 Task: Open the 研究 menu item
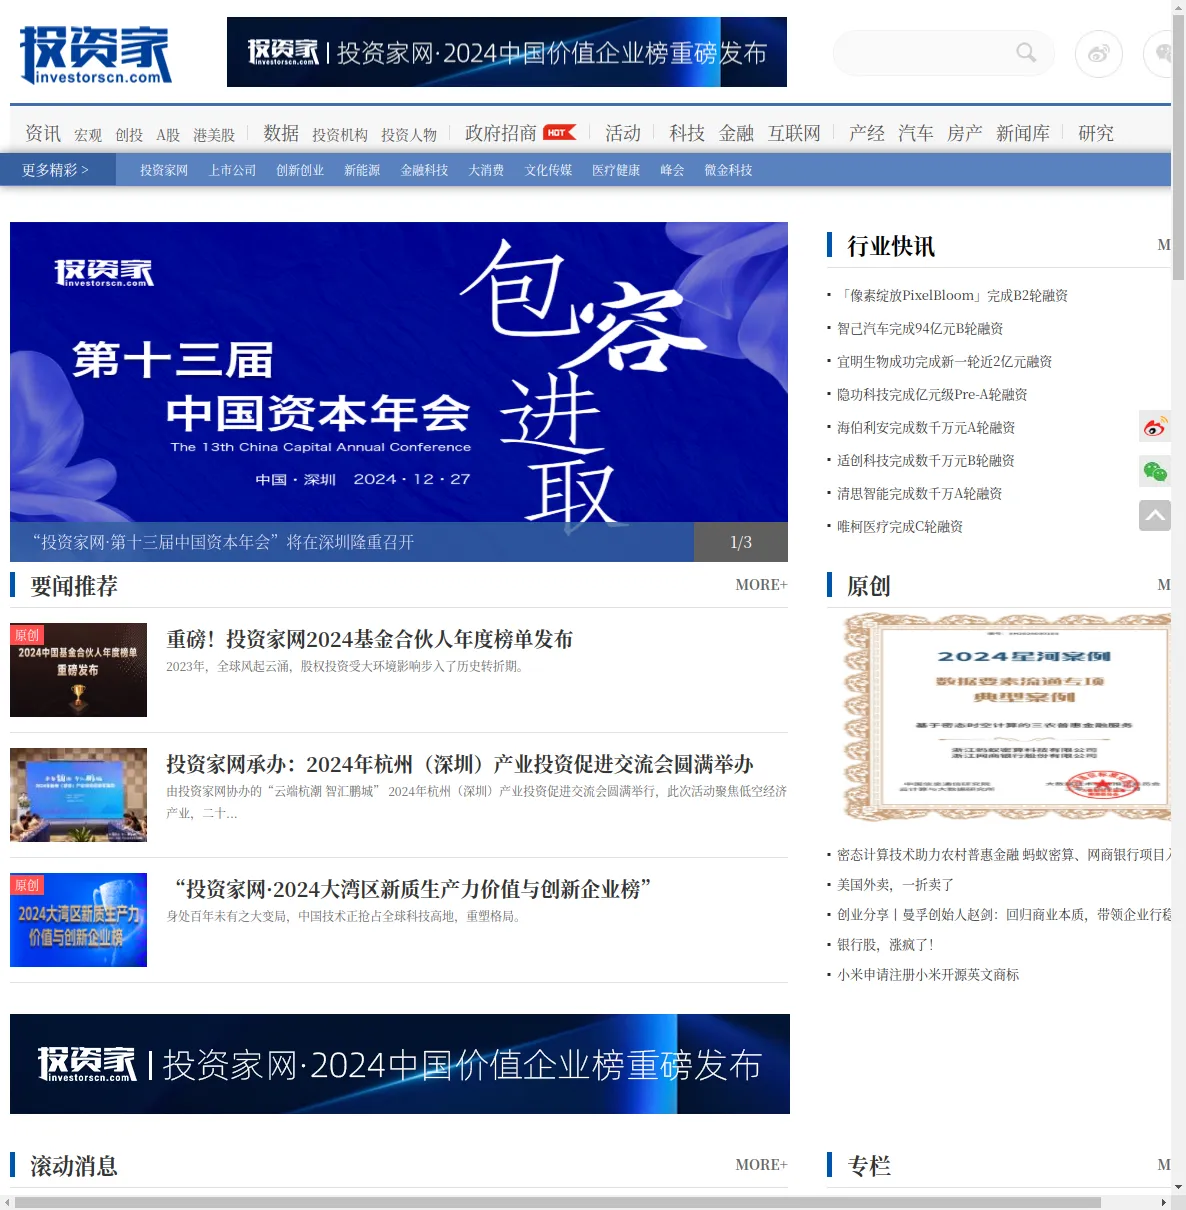1096,133
